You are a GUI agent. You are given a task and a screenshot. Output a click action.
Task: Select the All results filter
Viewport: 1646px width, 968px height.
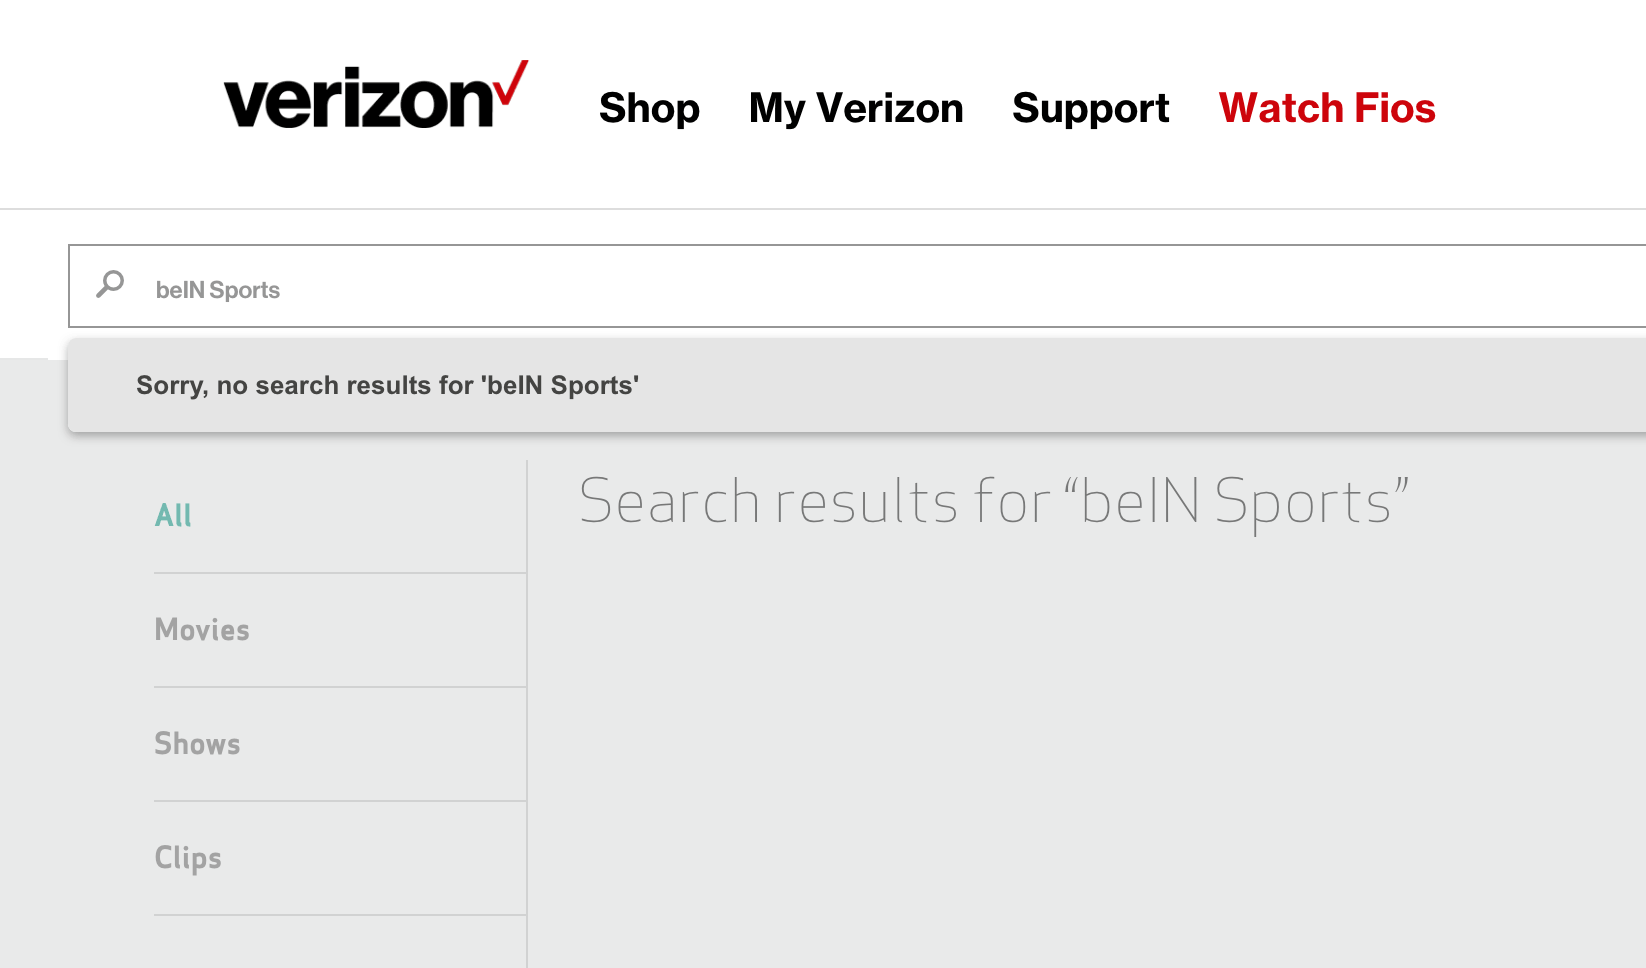coord(173,515)
